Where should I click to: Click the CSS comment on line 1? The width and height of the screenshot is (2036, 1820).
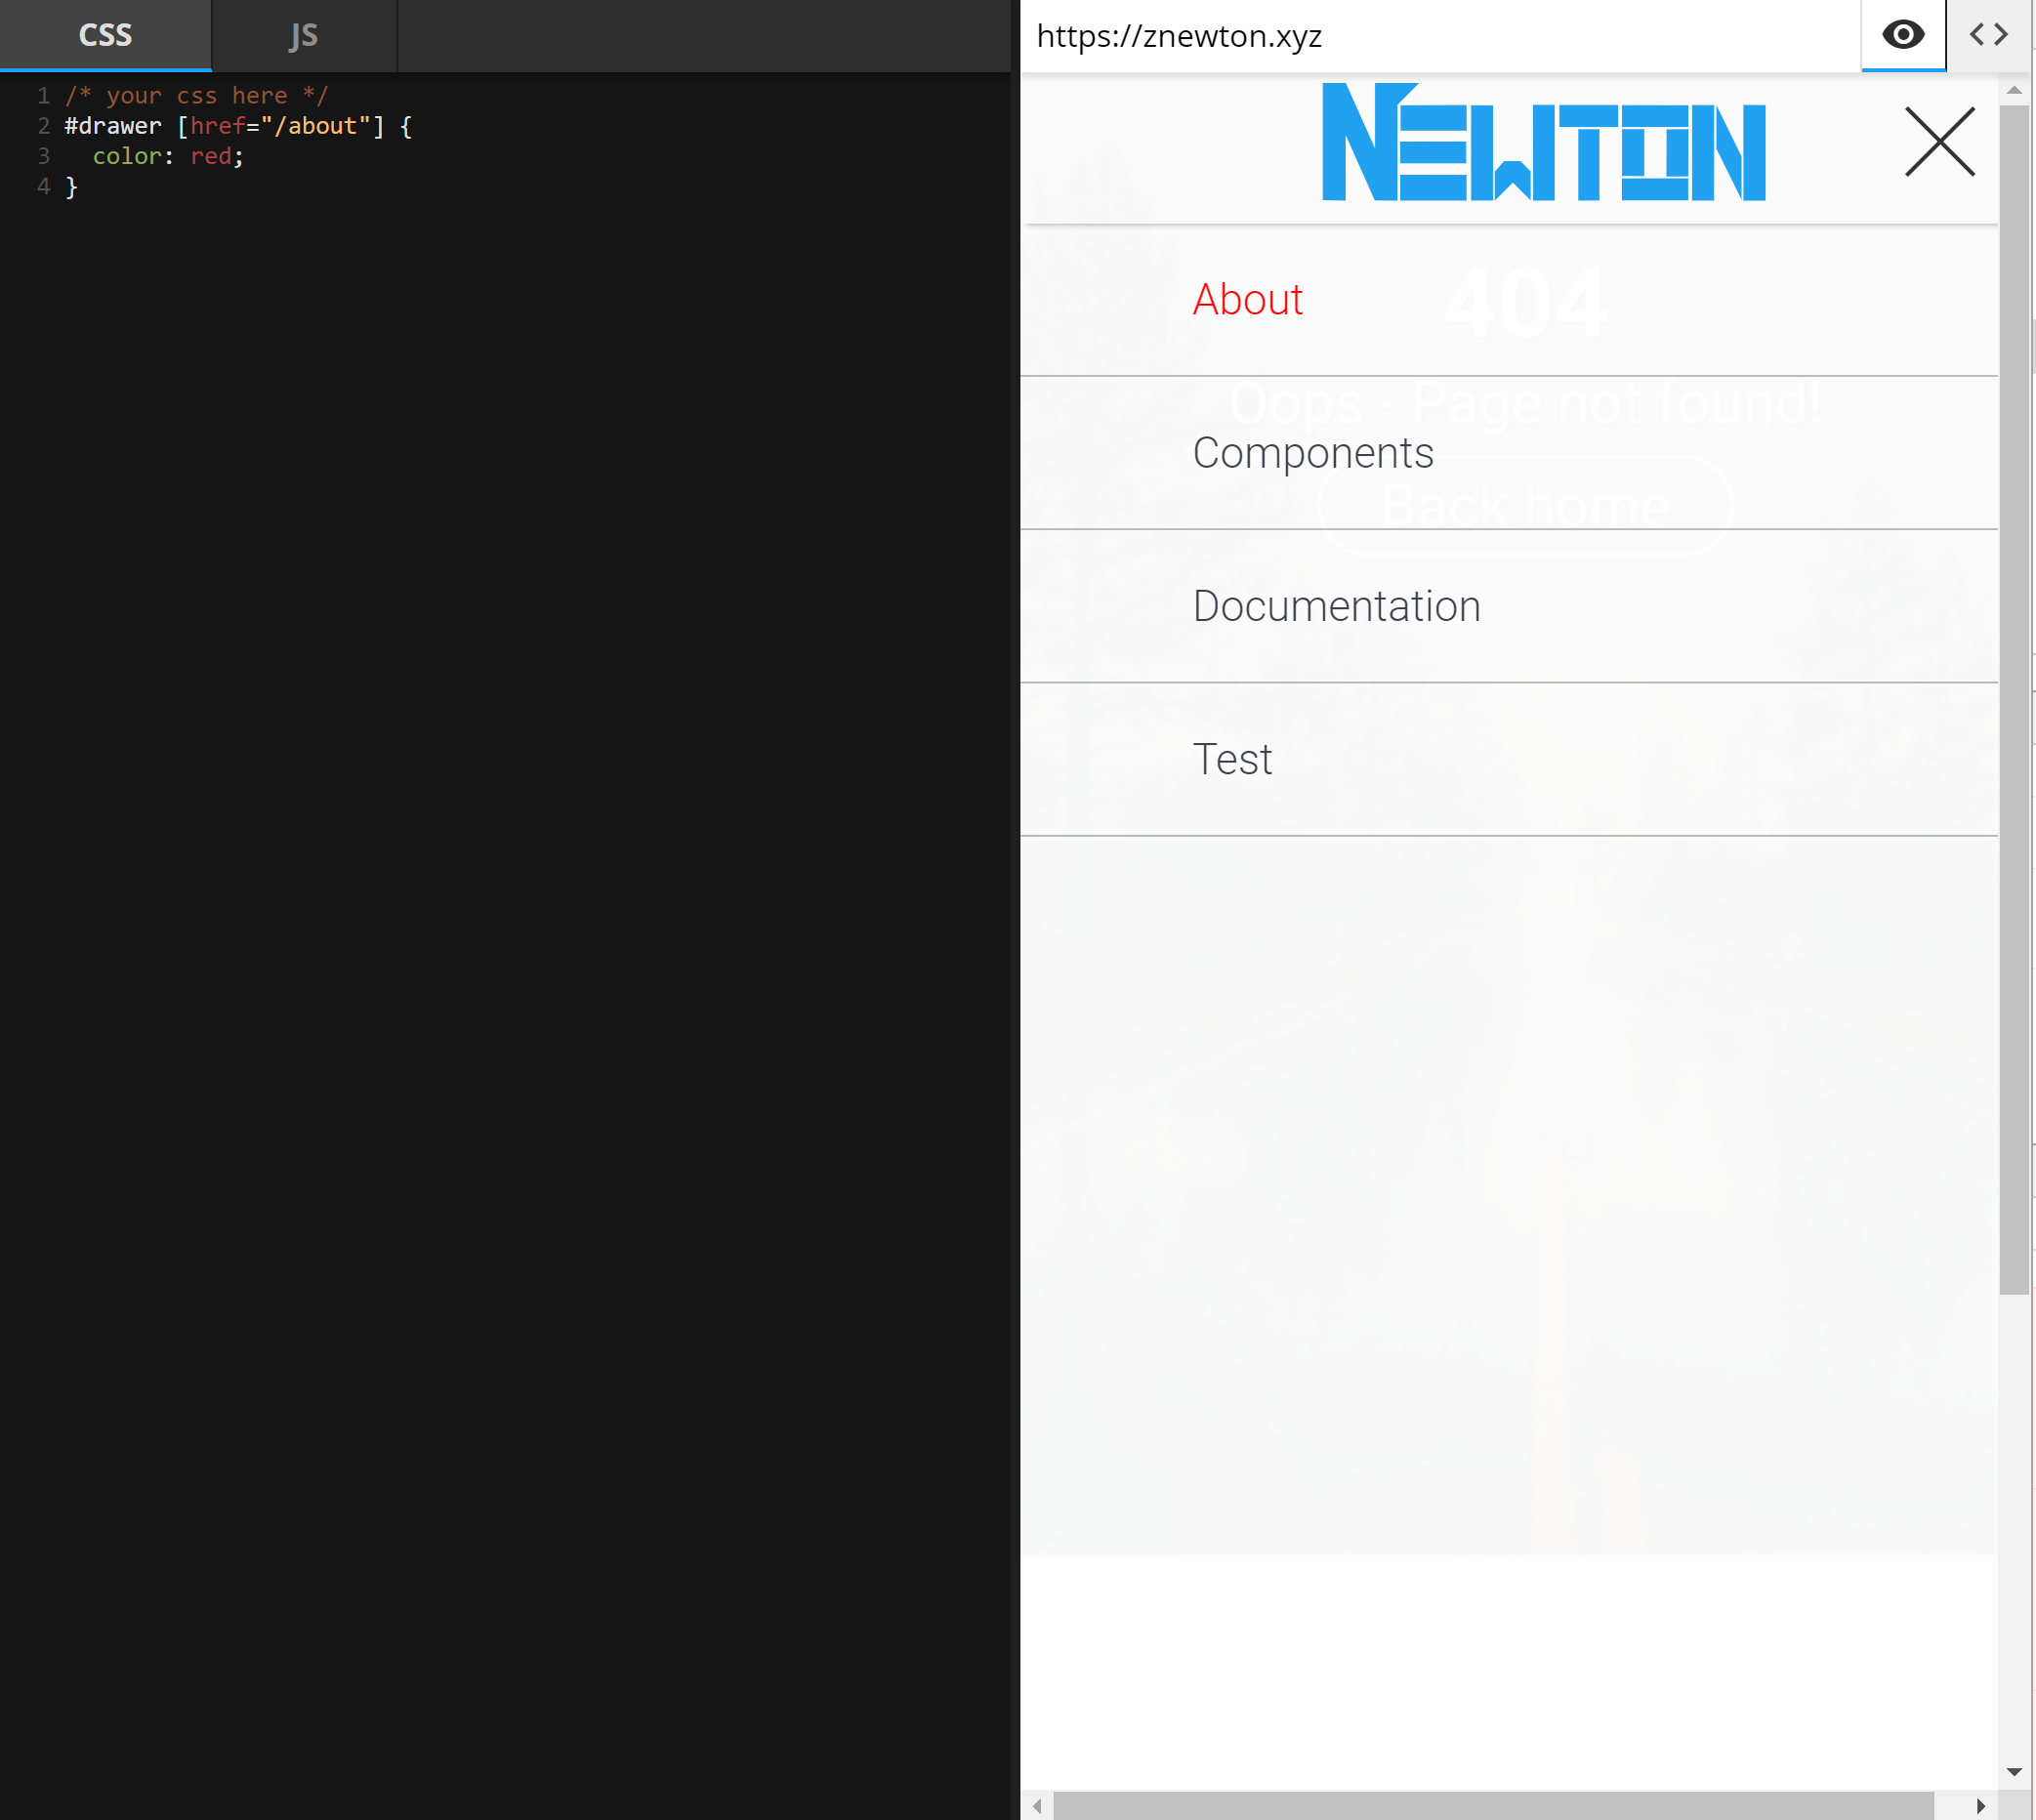click(196, 96)
